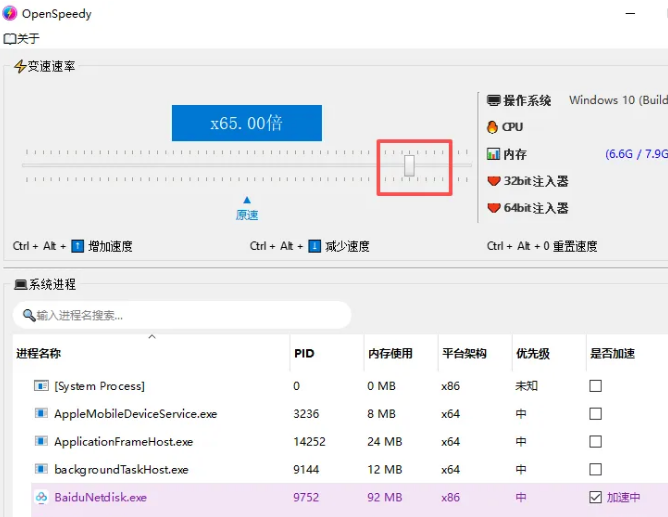Enable acceleration for AppleMobileDeviceService.exe

(x=596, y=414)
